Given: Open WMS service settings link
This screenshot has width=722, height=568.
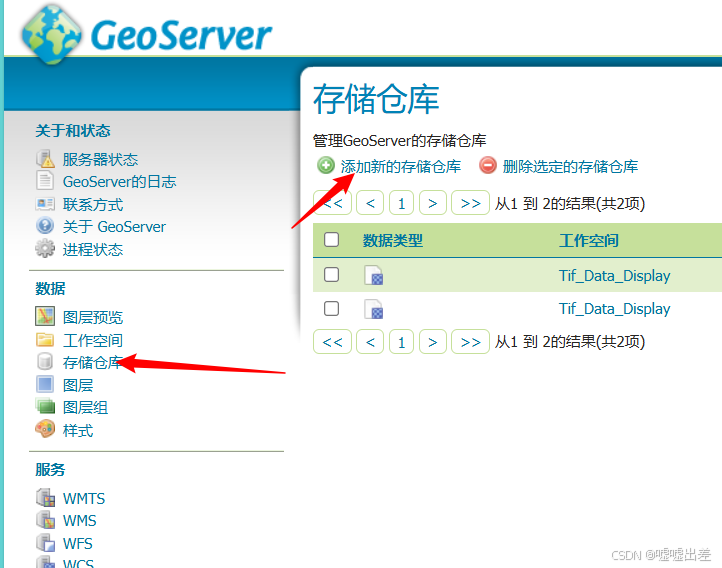Looking at the screenshot, I should pyautogui.click(x=80, y=521).
